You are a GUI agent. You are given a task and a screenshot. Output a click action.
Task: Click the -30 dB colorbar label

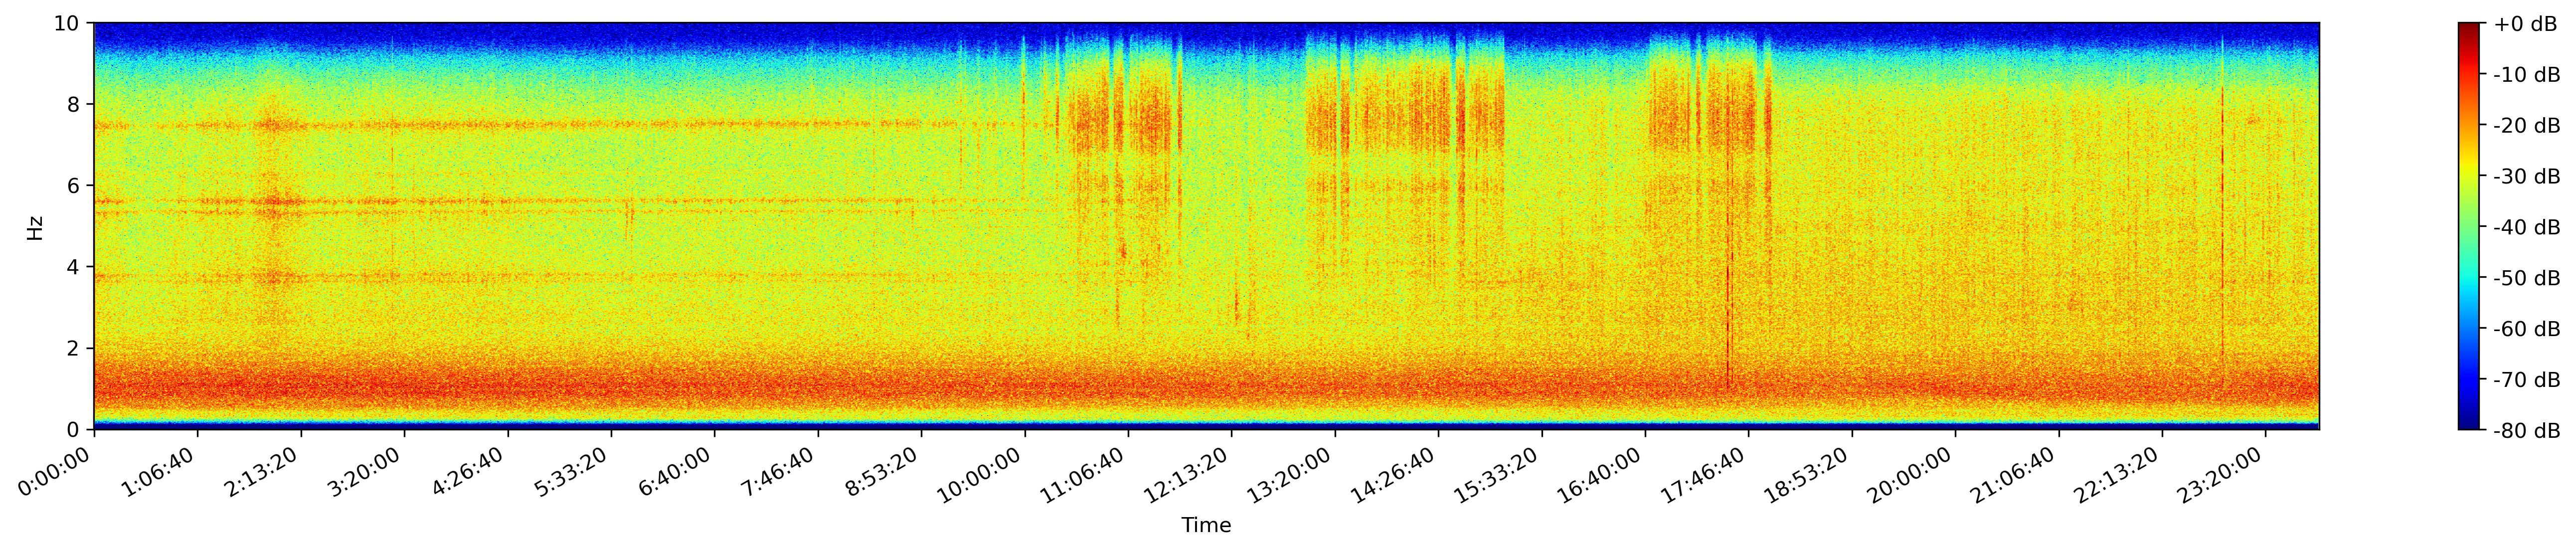(x=2527, y=177)
